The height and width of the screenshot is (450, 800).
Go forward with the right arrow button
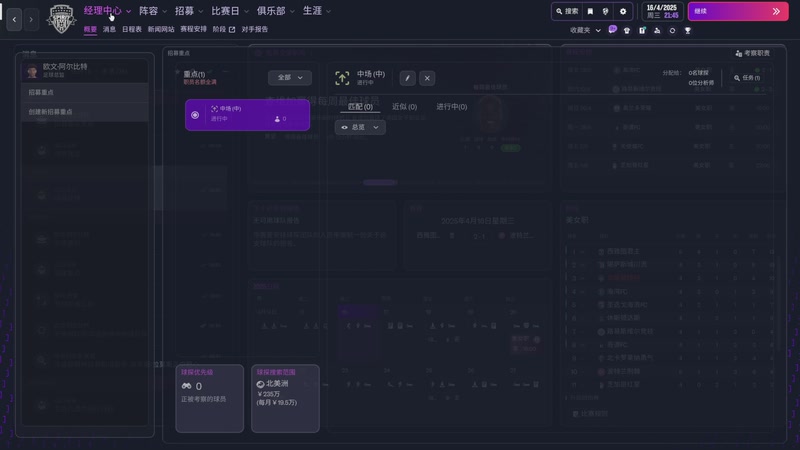click(31, 20)
